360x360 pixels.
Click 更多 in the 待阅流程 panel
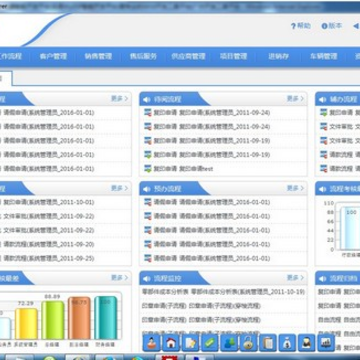[295, 99]
